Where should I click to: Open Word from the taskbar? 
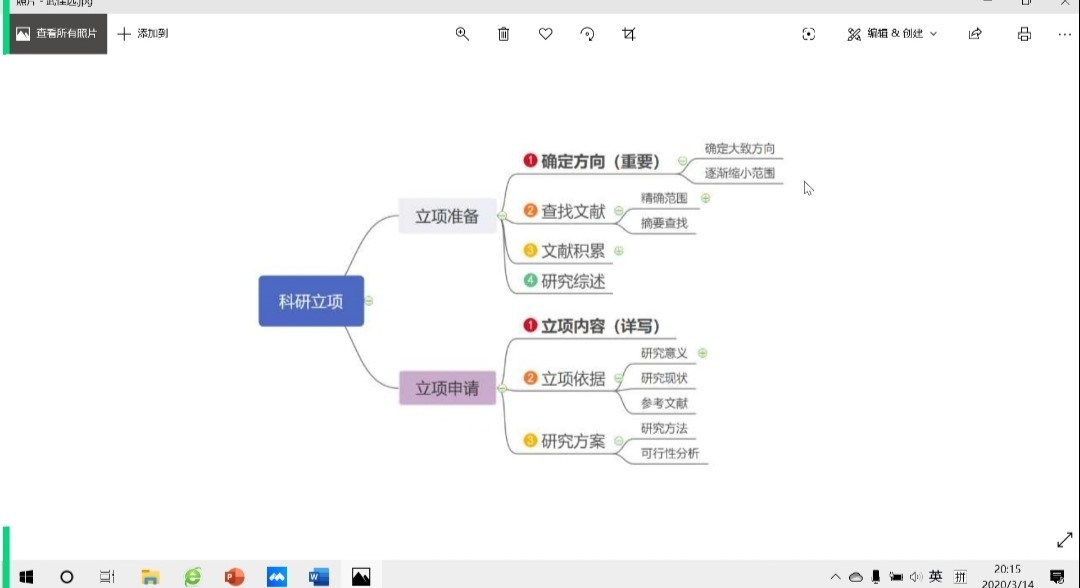coord(318,577)
